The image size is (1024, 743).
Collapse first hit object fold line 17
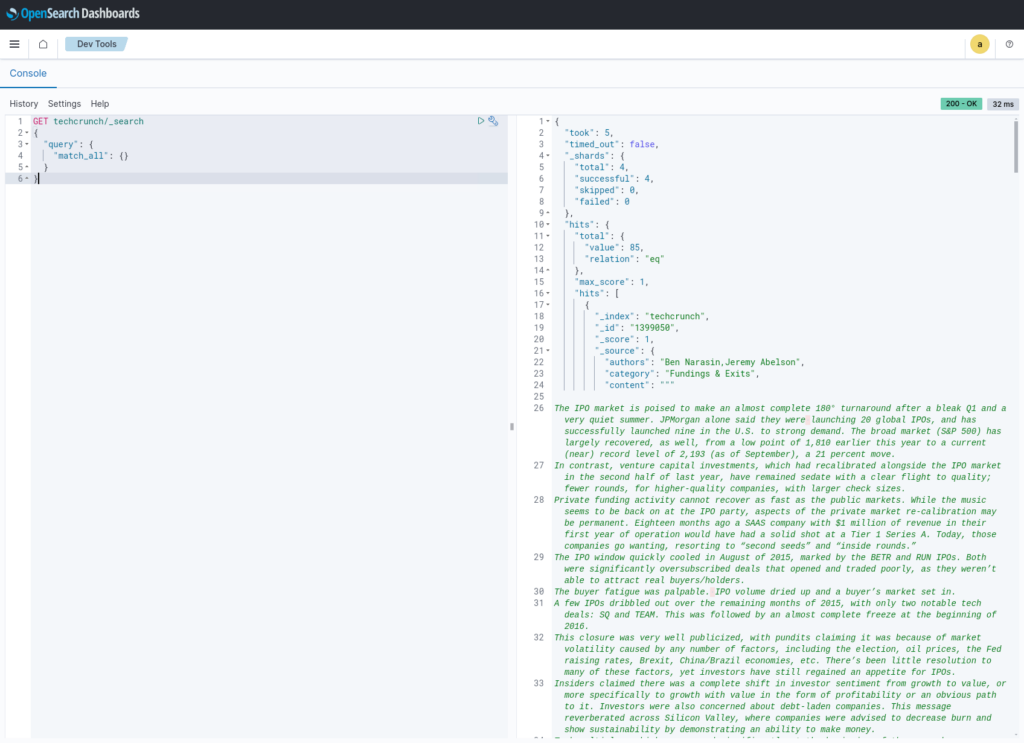tap(548, 305)
